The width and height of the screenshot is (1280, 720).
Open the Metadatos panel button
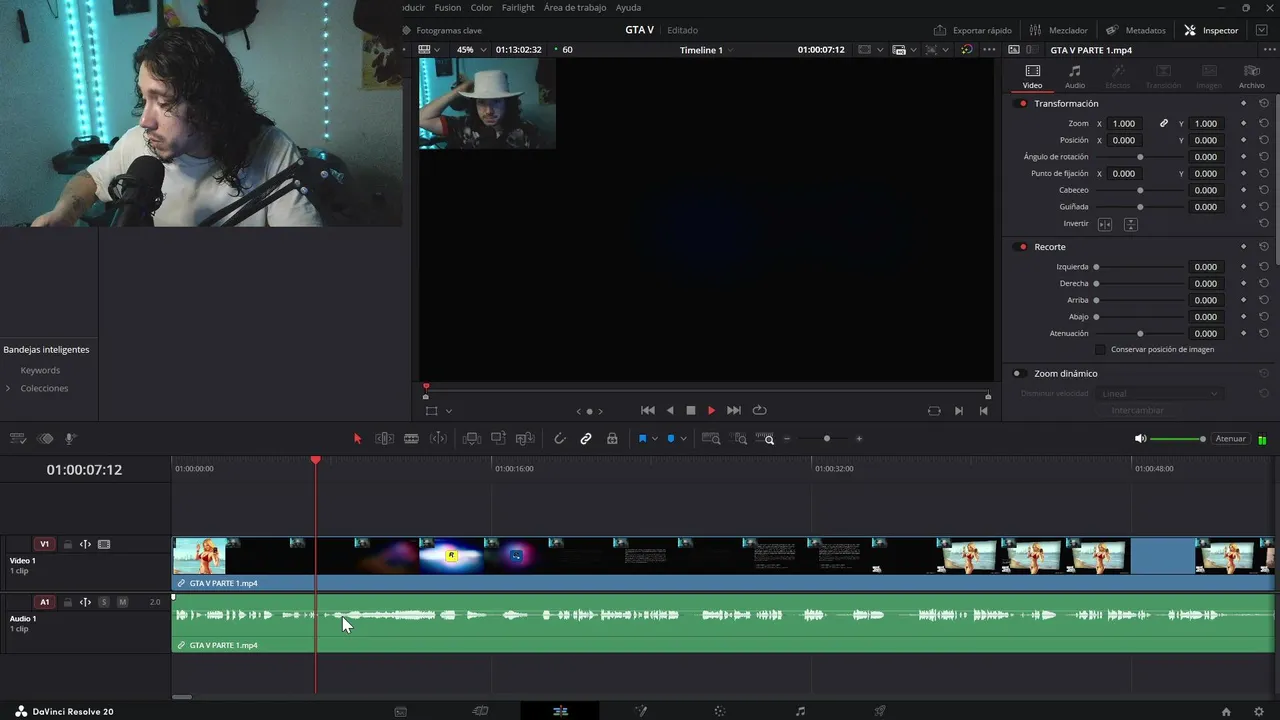coord(1135,30)
